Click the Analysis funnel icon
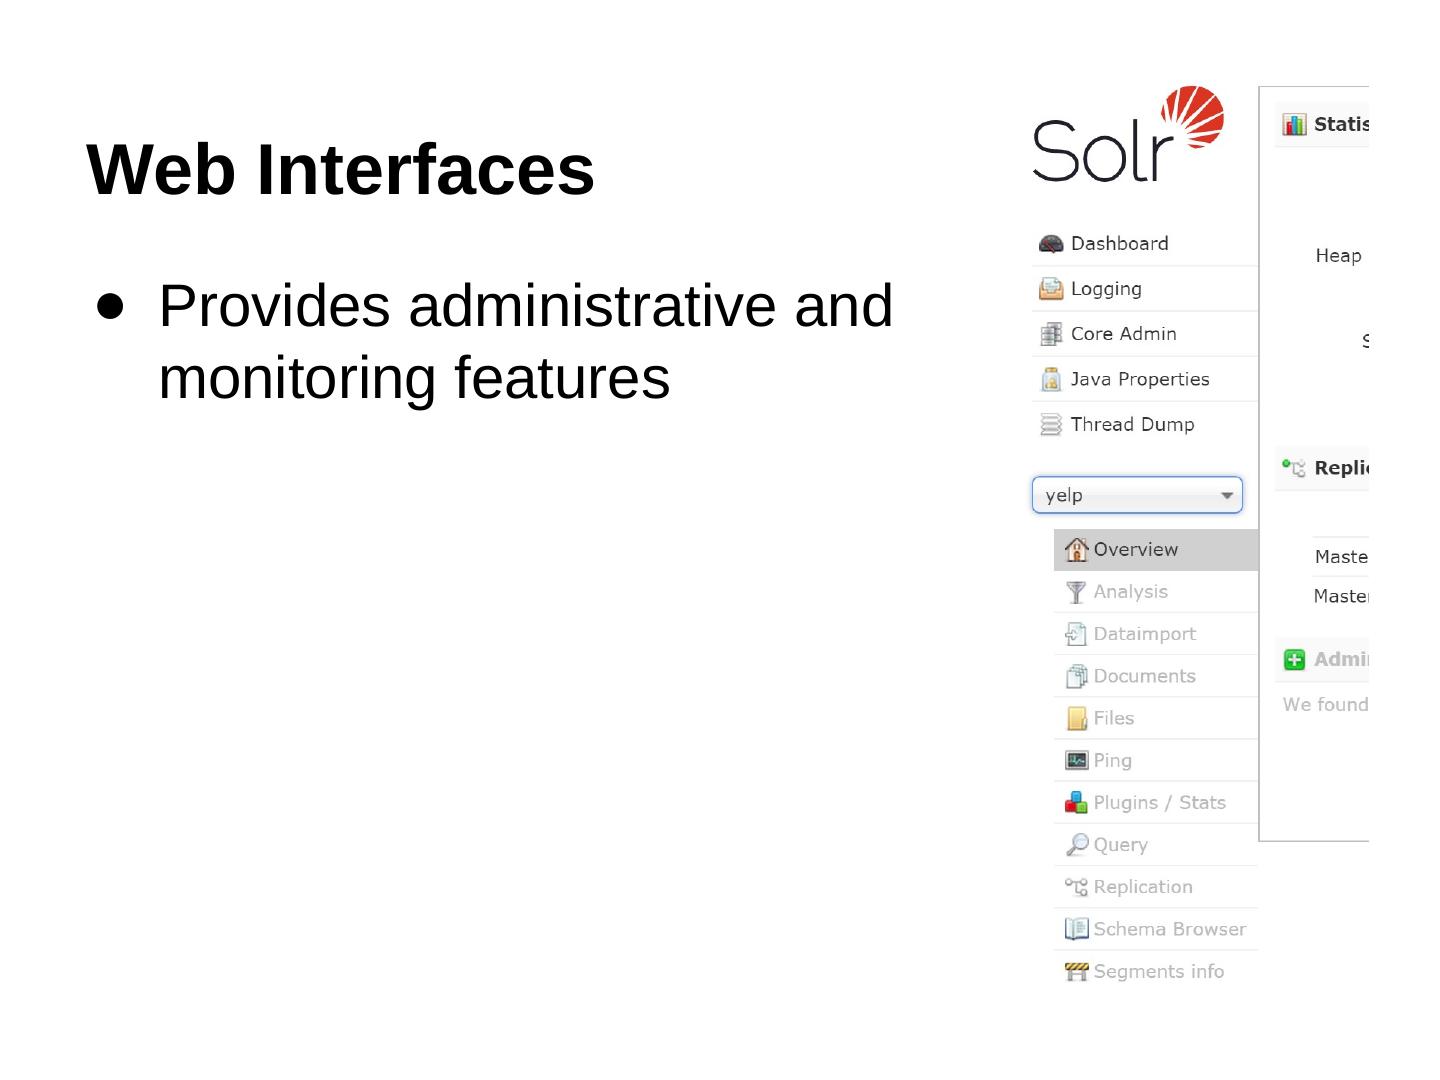Viewport: 1440px width, 1080px height. coord(1076,592)
